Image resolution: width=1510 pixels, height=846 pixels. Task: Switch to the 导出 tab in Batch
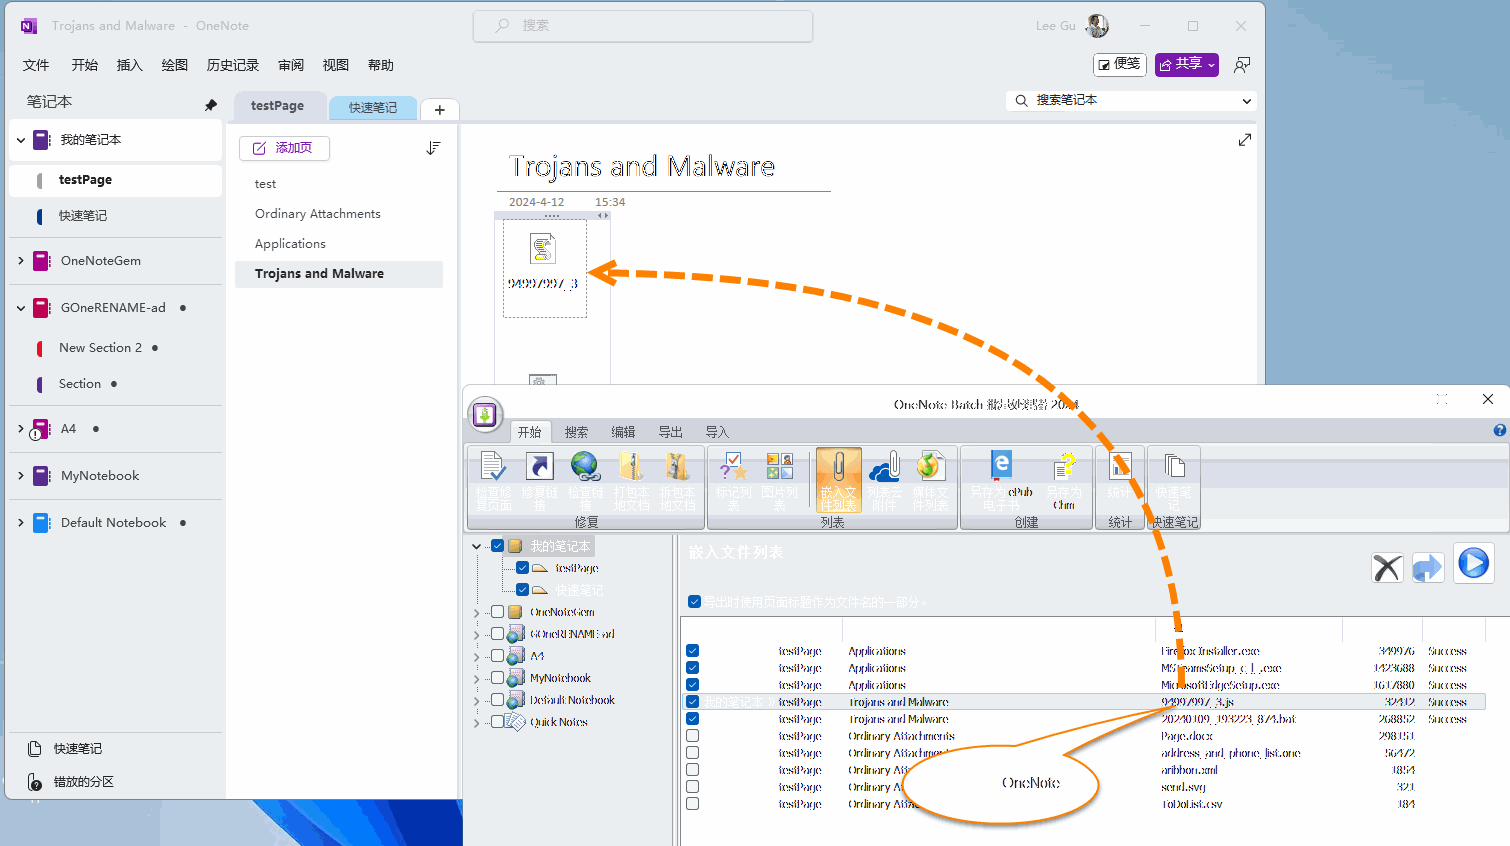[x=670, y=432]
